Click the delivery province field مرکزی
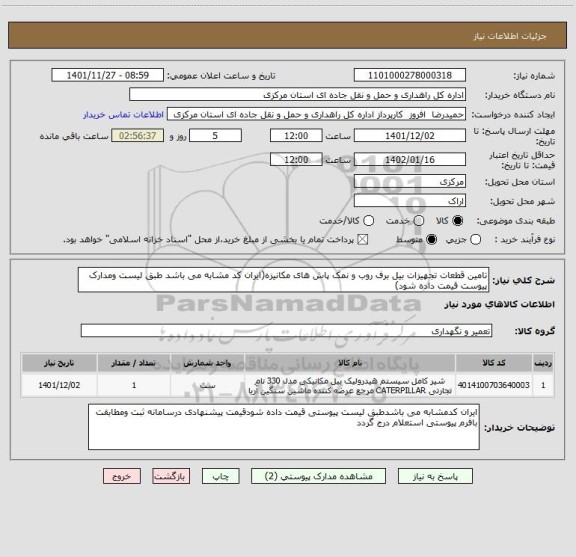This screenshot has height=557, width=576. pyautogui.click(x=410, y=182)
